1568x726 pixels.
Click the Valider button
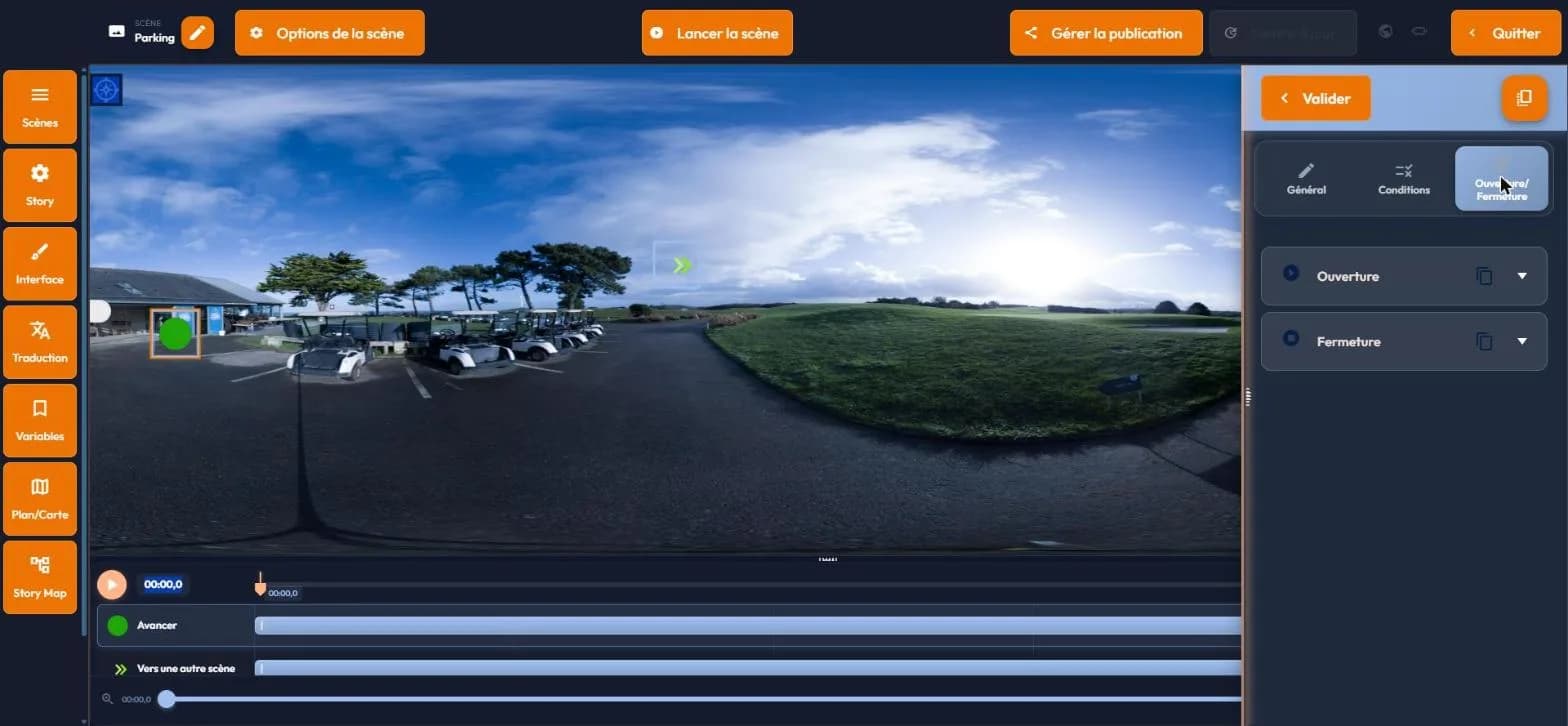point(1315,98)
